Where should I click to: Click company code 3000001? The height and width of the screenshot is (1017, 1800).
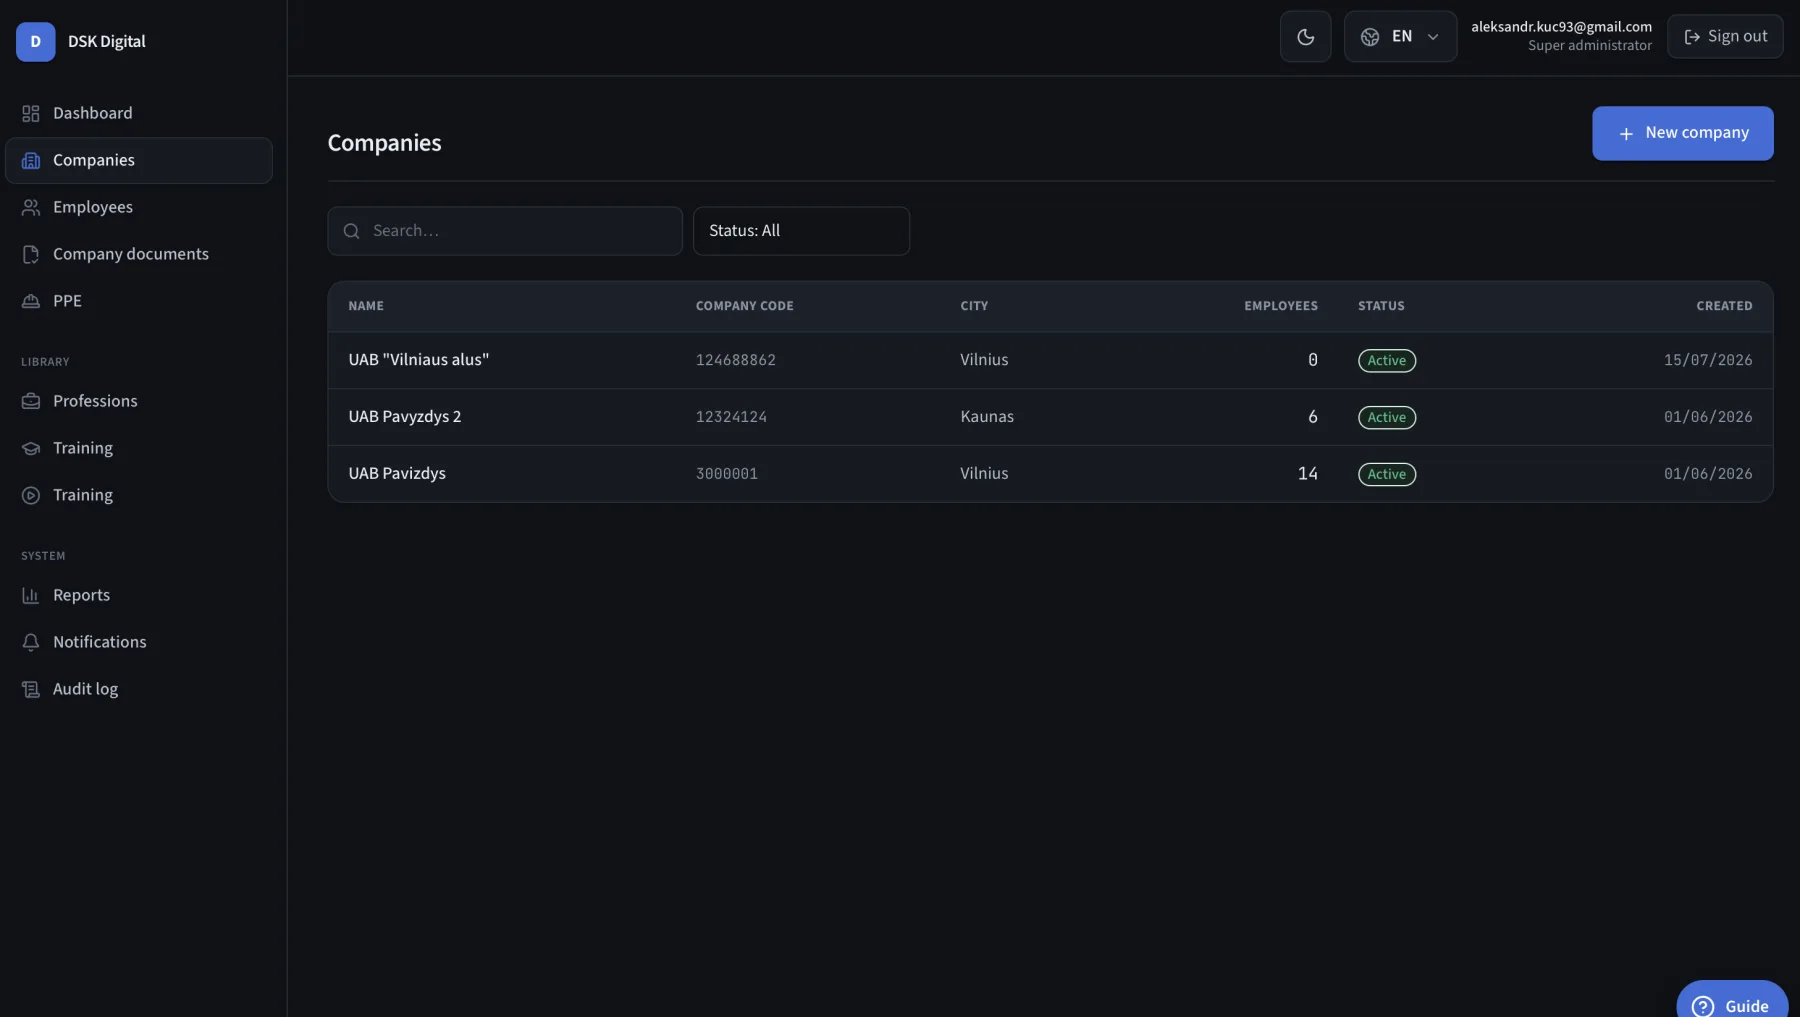coord(727,474)
